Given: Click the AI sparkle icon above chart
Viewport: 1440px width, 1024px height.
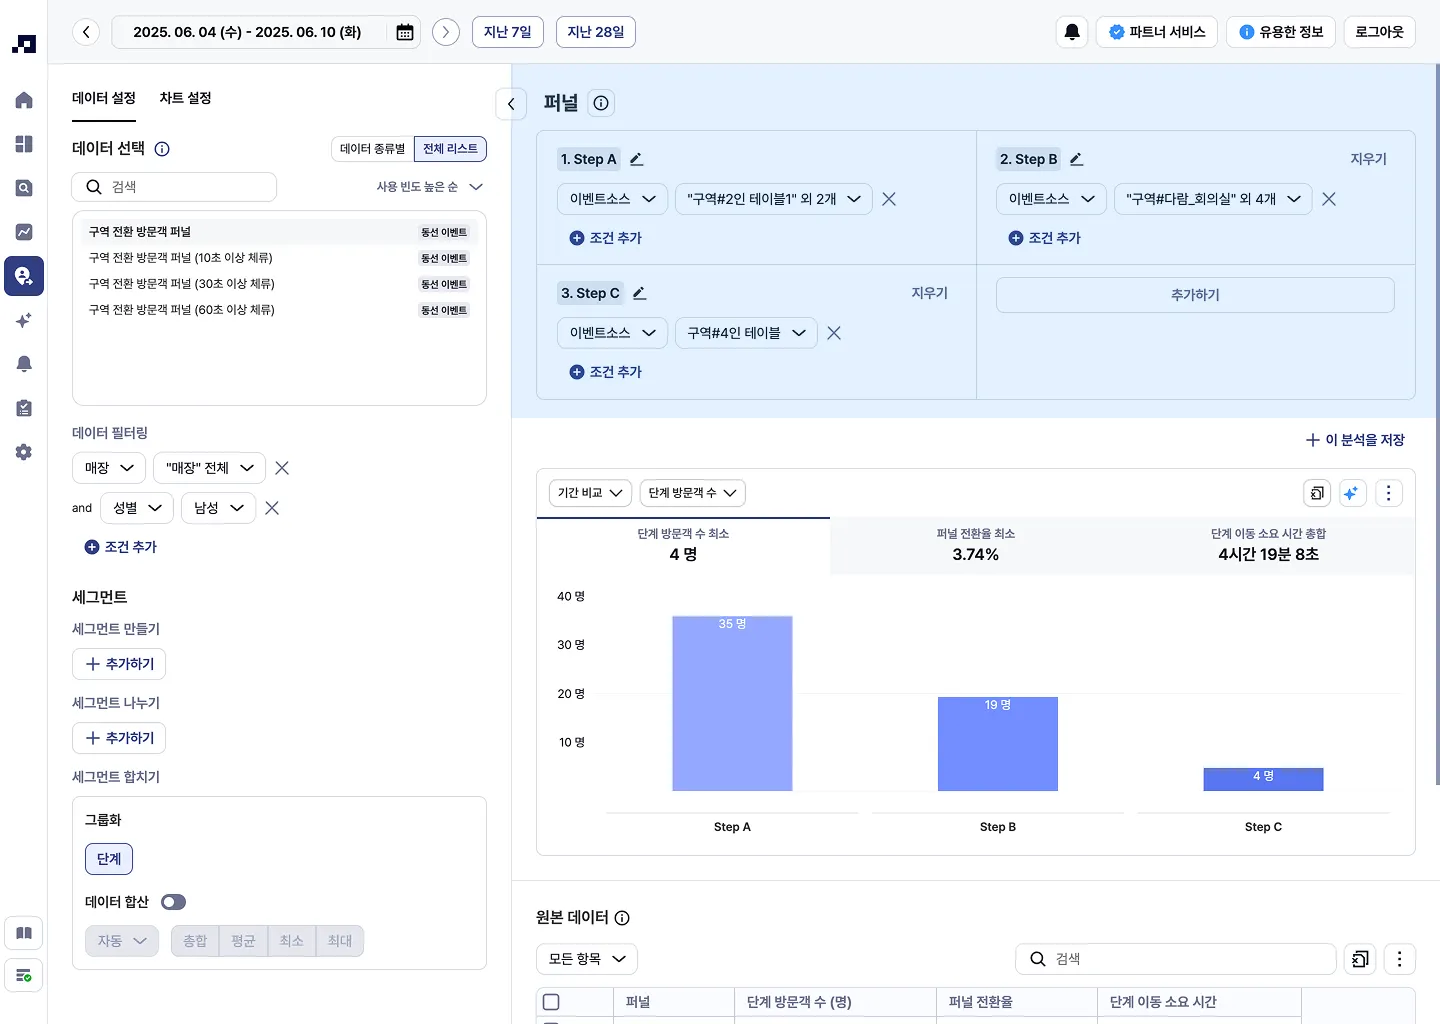Looking at the screenshot, I should point(1351,493).
